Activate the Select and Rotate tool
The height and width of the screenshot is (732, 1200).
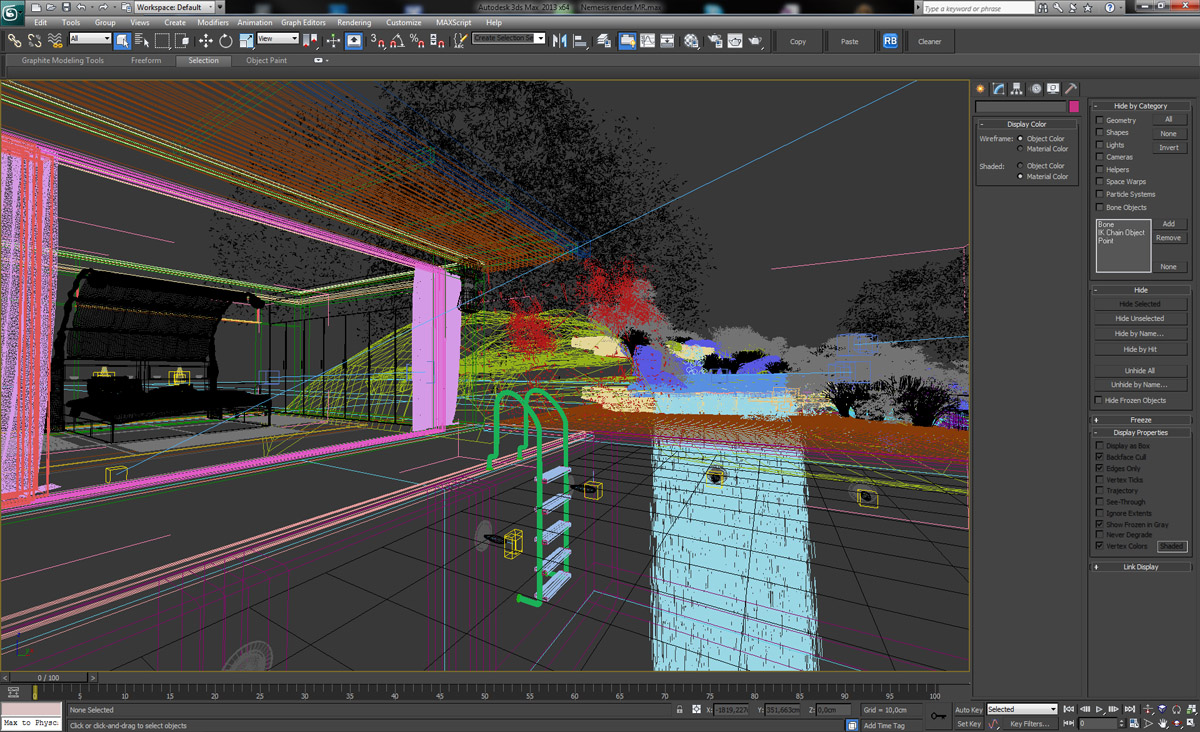(226, 41)
